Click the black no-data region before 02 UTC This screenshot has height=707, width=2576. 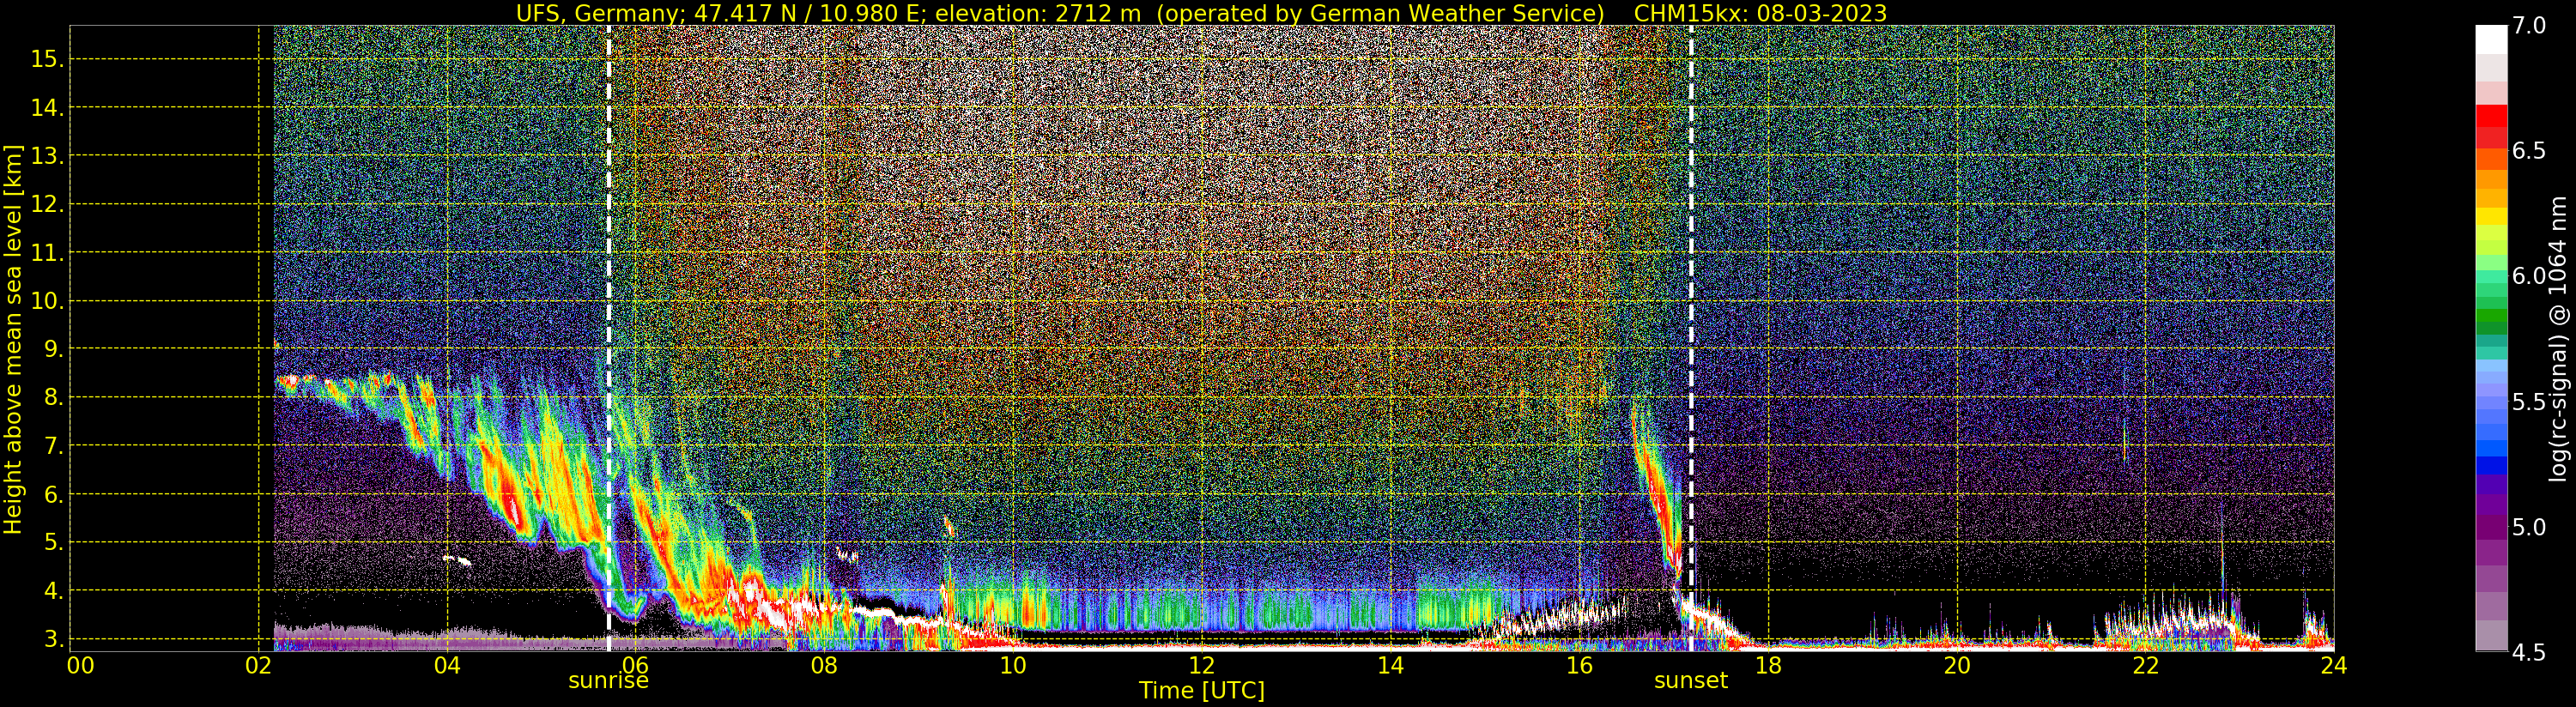[x=170, y=338]
